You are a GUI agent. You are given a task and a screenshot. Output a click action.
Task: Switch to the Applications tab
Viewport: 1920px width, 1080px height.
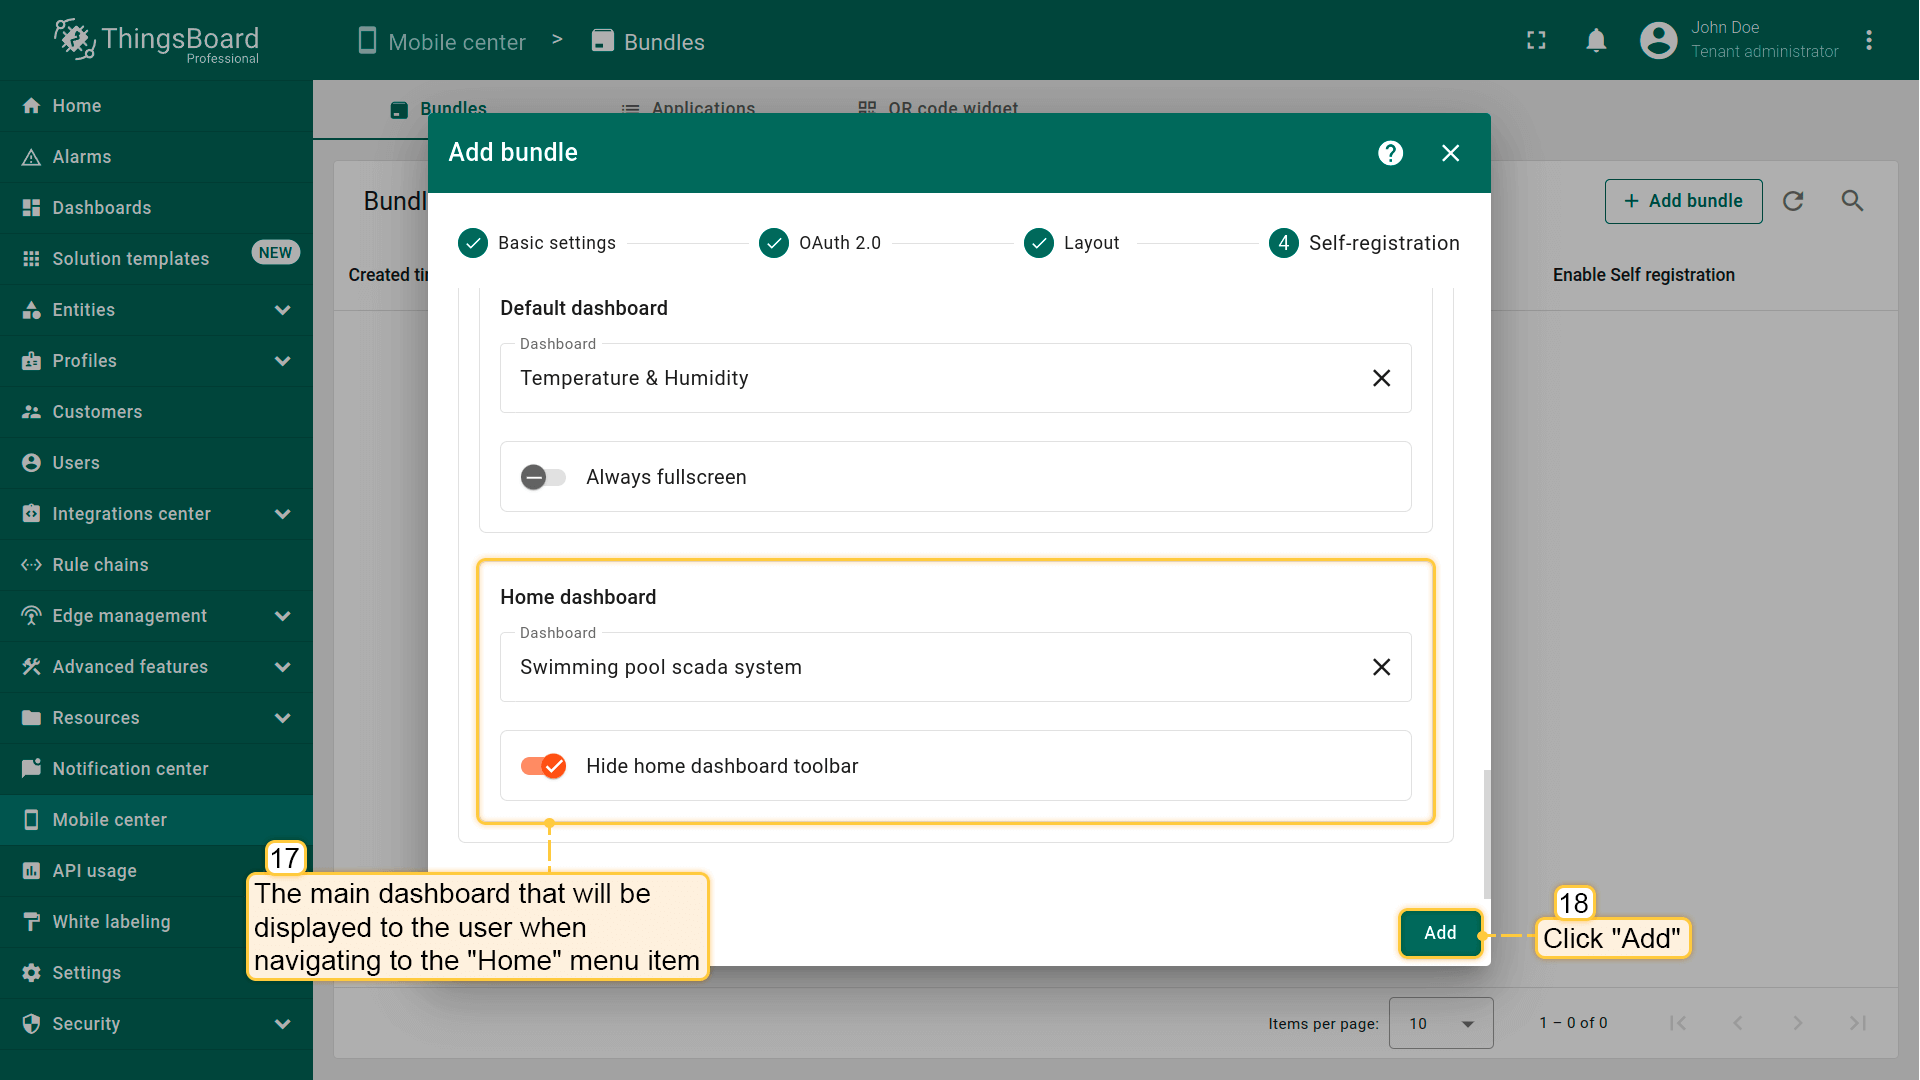click(x=702, y=108)
